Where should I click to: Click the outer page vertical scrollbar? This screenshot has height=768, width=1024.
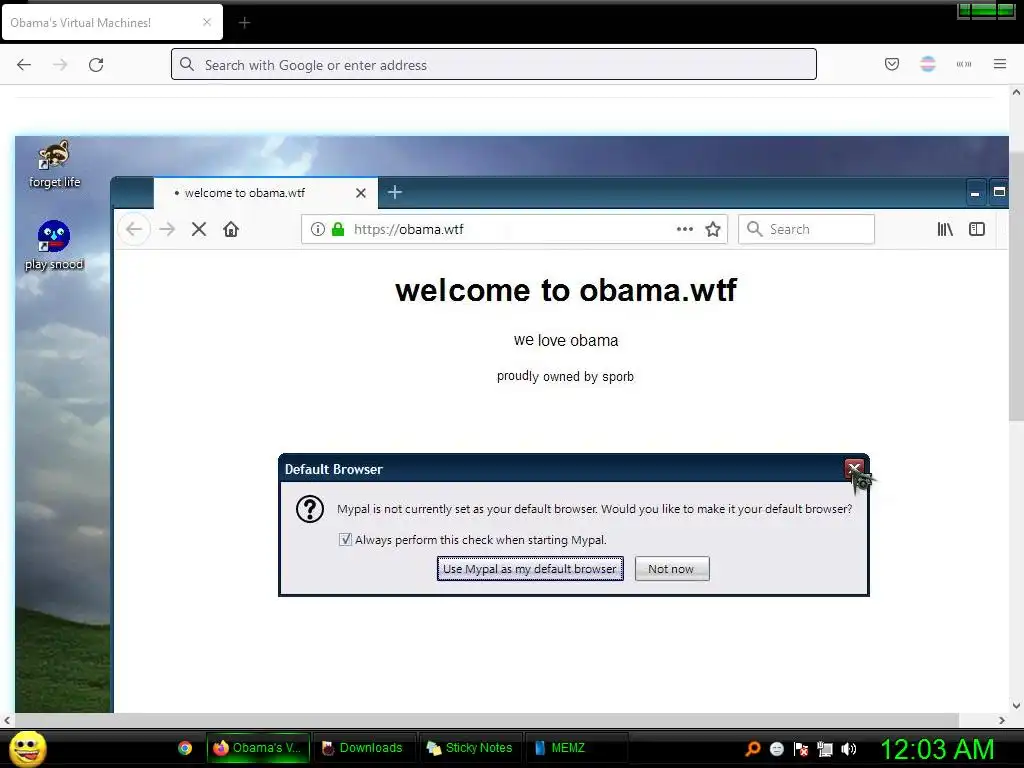tap(1016, 287)
